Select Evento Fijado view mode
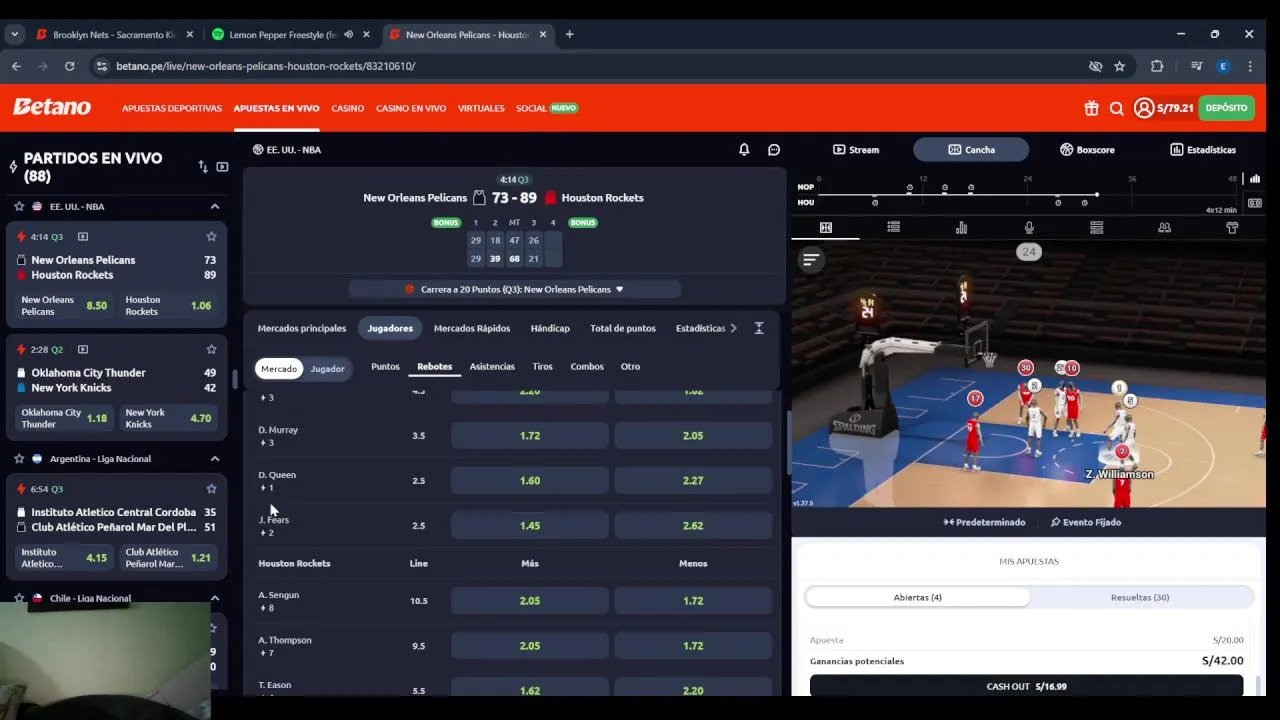The height and width of the screenshot is (720, 1280). point(1086,522)
